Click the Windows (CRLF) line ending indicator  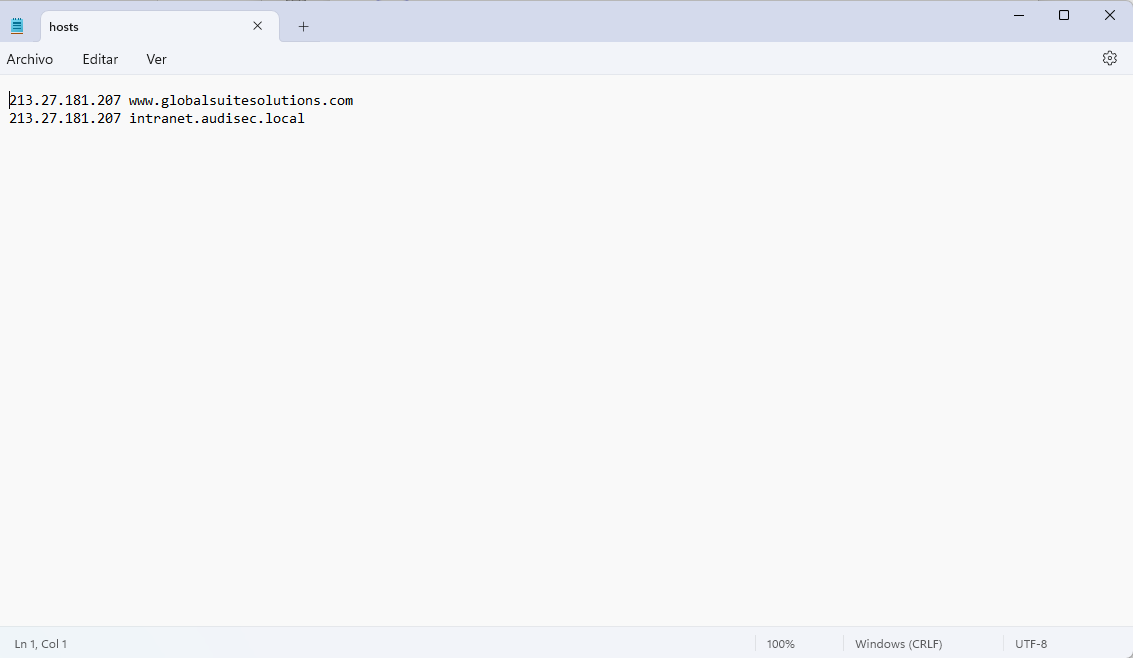click(898, 644)
